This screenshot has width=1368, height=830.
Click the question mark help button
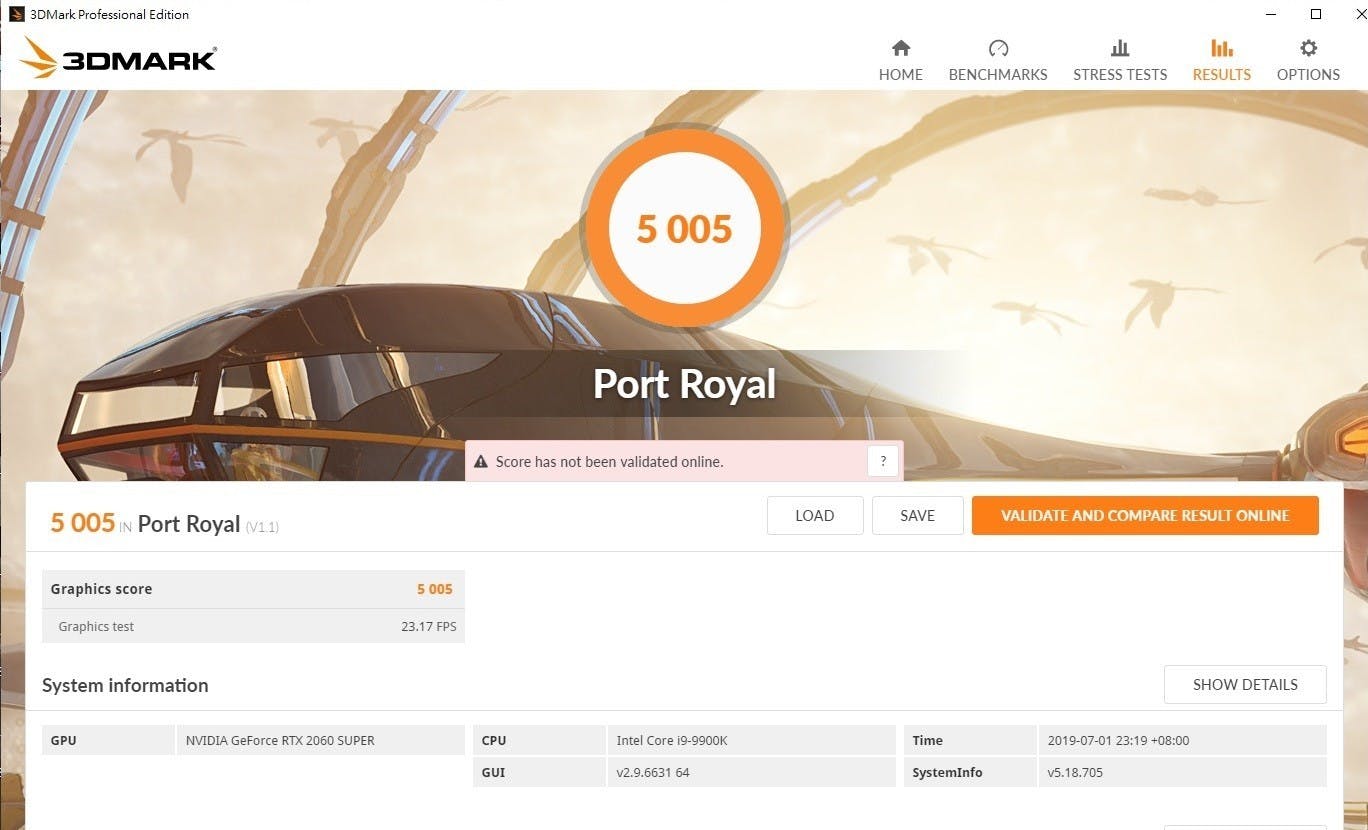(882, 462)
